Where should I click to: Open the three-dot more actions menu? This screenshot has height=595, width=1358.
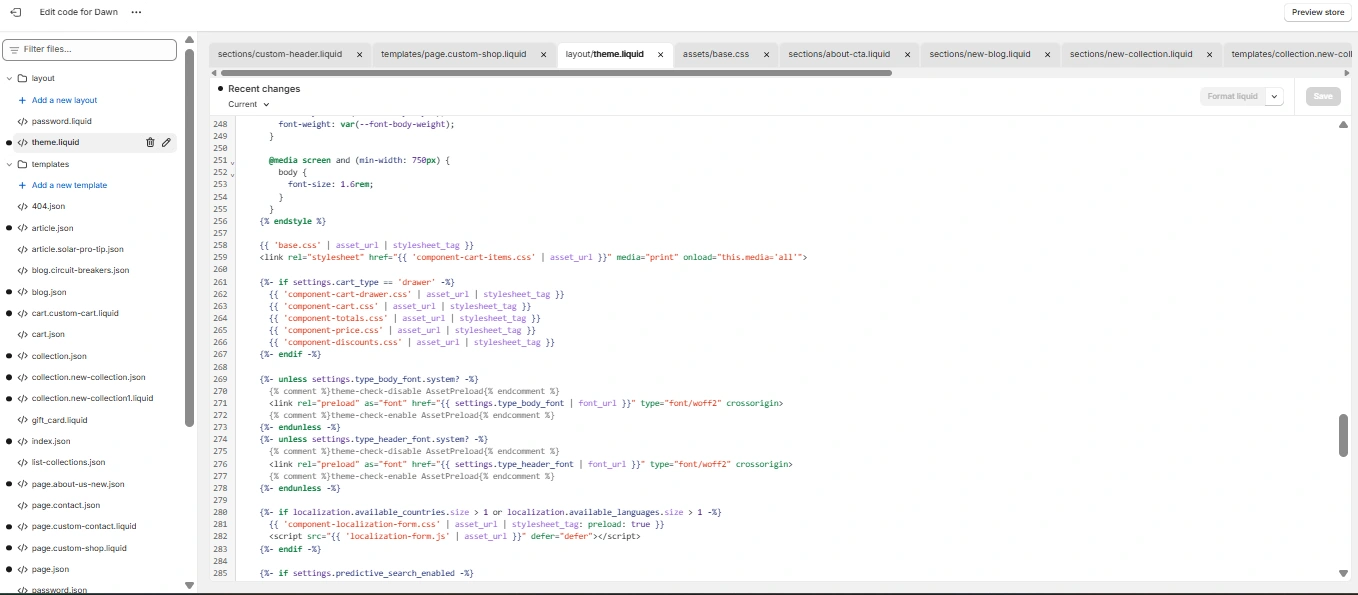(136, 12)
